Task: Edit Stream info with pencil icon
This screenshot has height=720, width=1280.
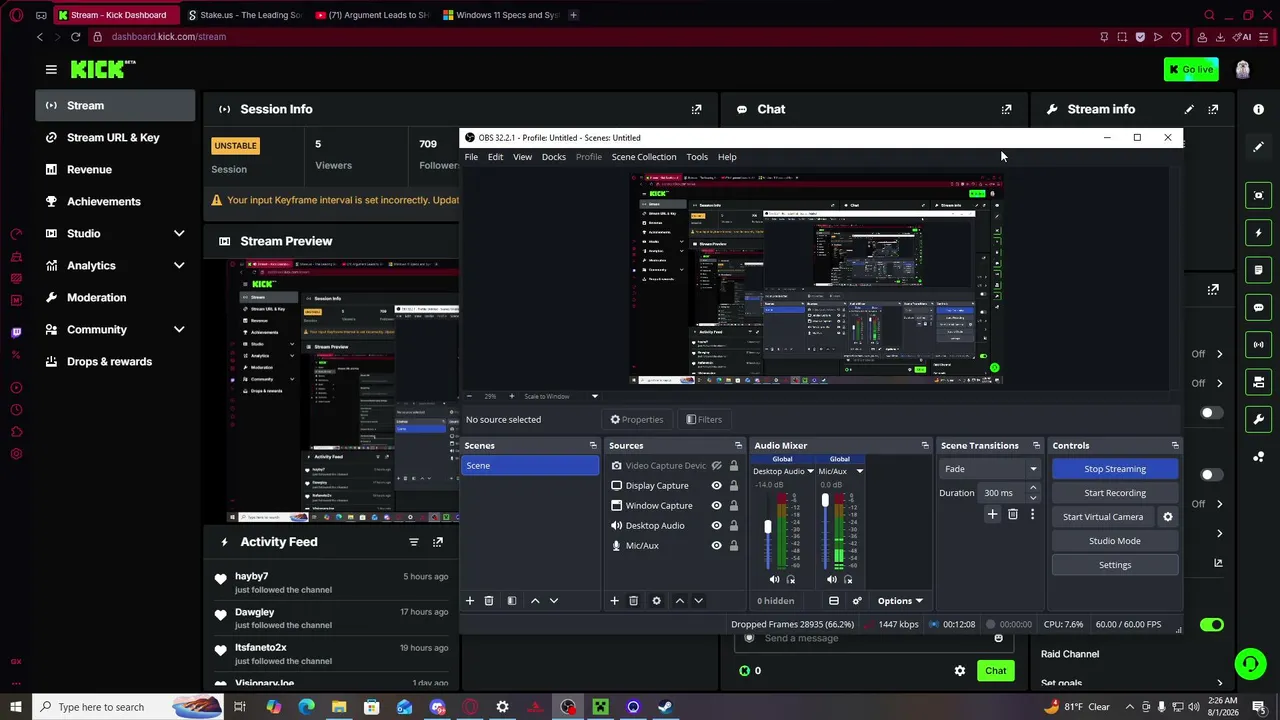Action: 1189,109
